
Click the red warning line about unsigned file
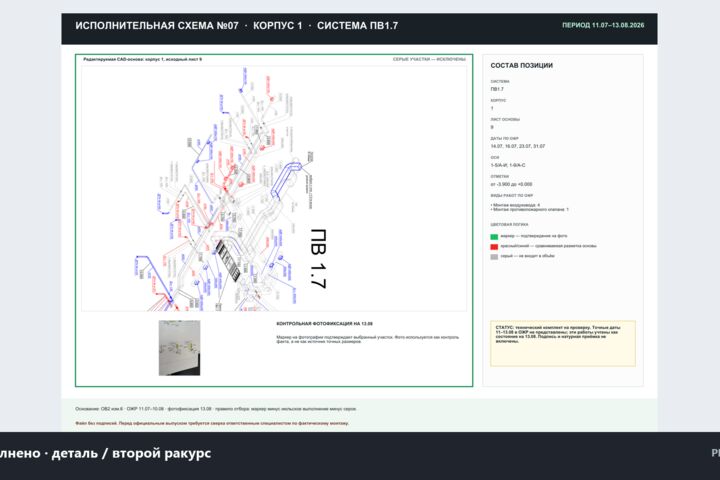pyautogui.click(x=212, y=423)
